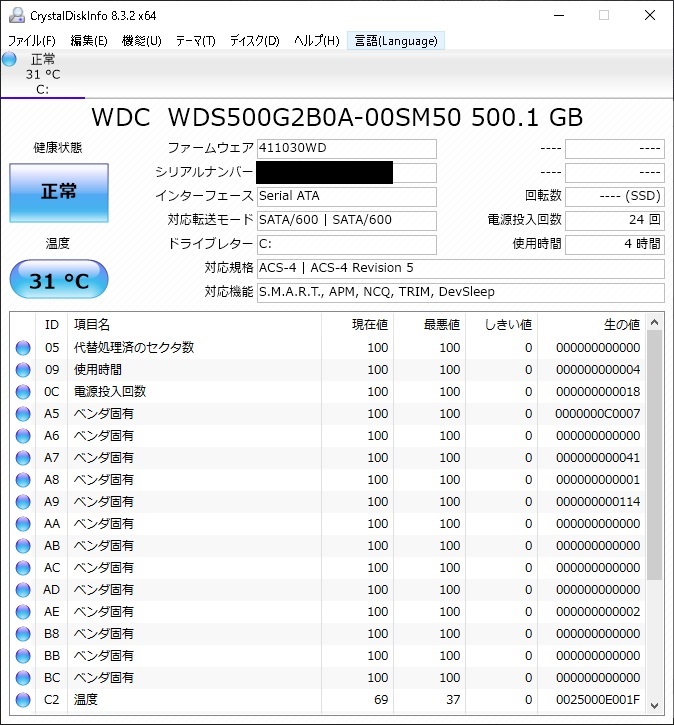Click raw value 0000000C0007
674x725 pixels.
tap(598, 414)
